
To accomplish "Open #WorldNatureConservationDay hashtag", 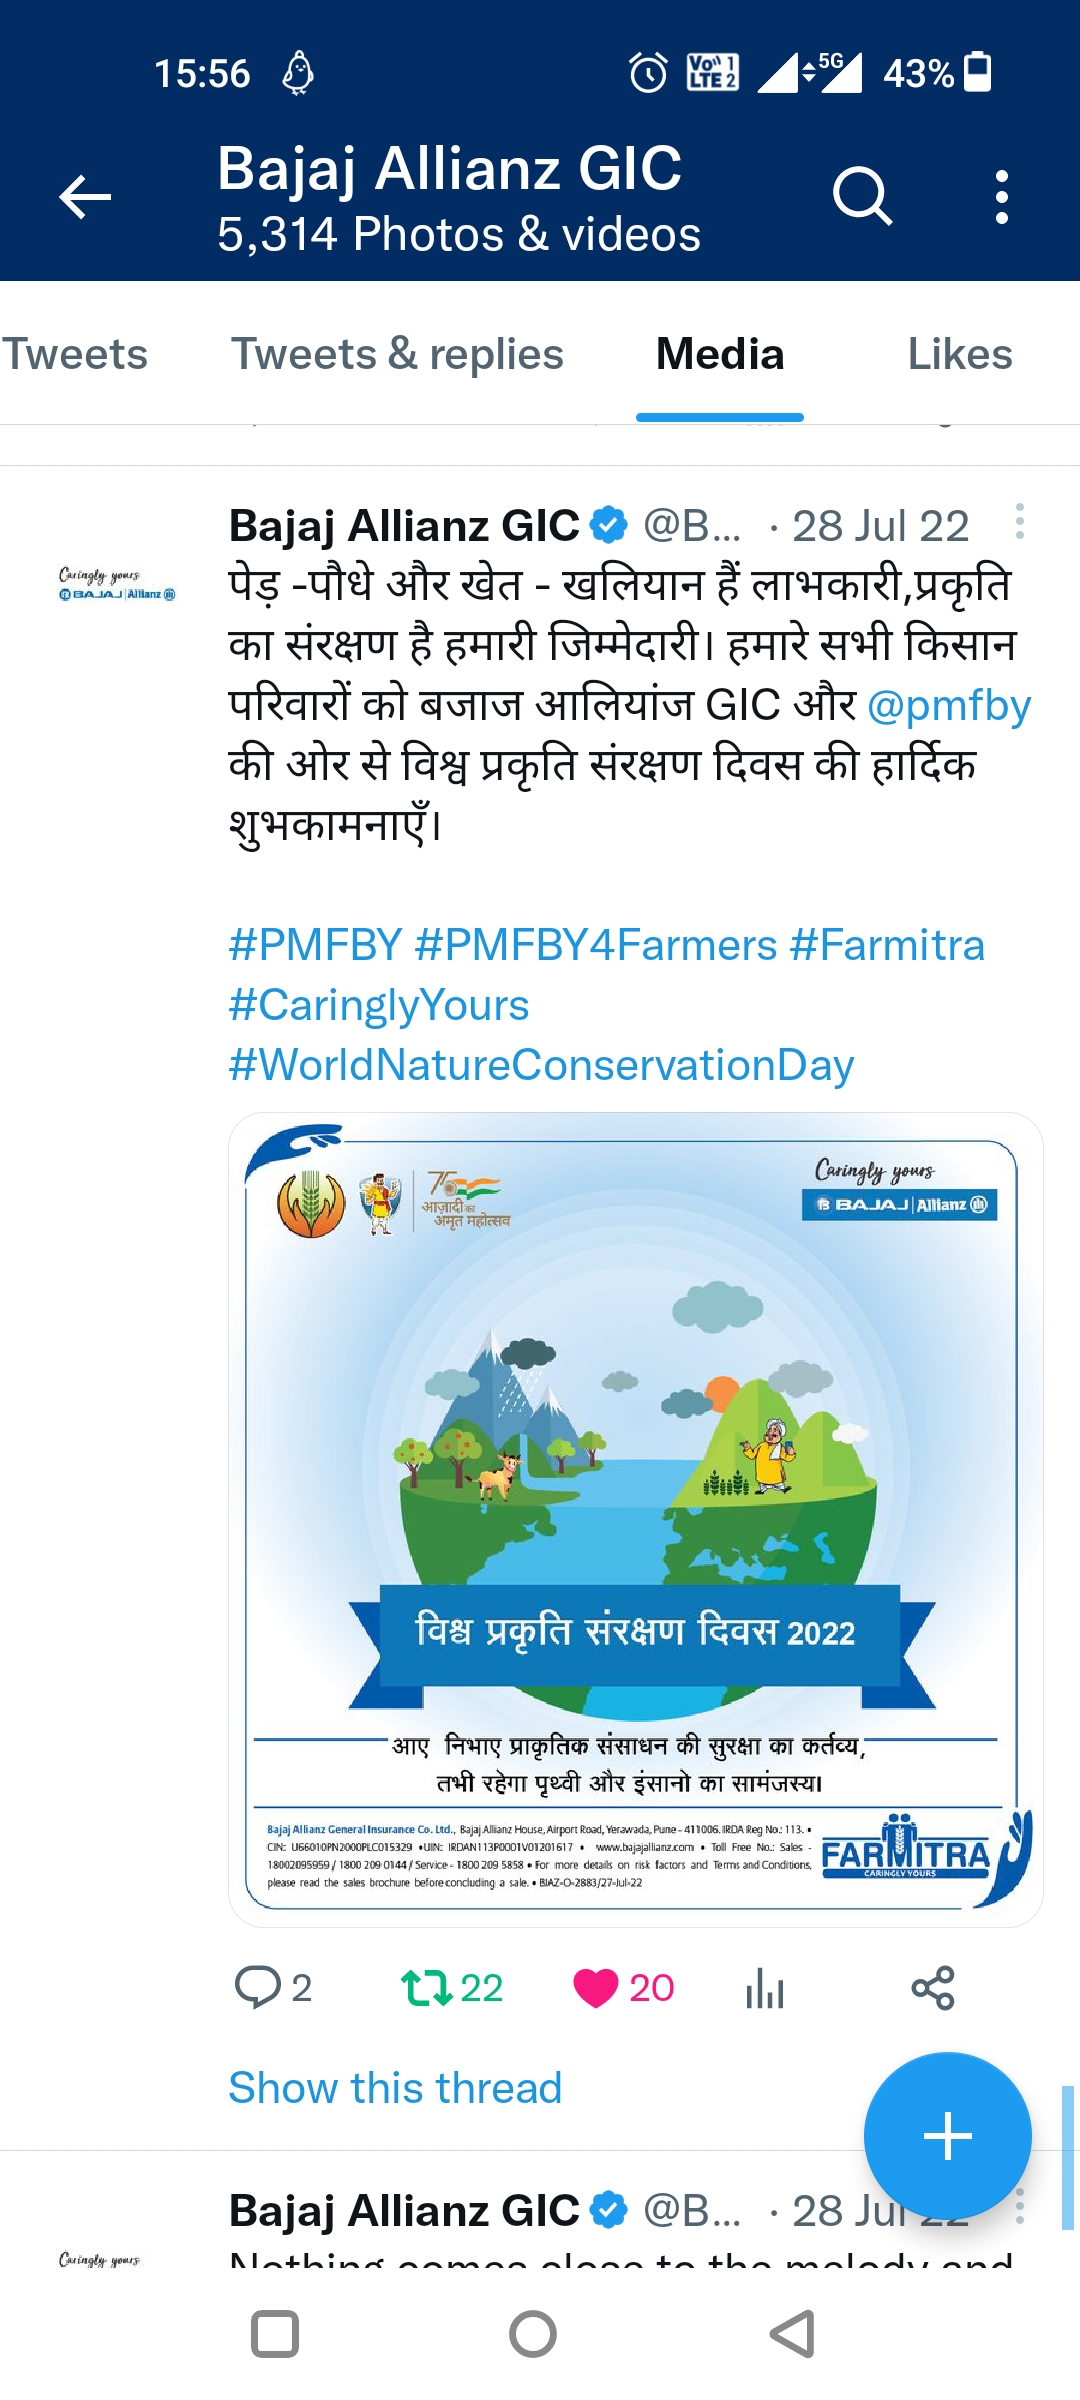I will (541, 1065).
